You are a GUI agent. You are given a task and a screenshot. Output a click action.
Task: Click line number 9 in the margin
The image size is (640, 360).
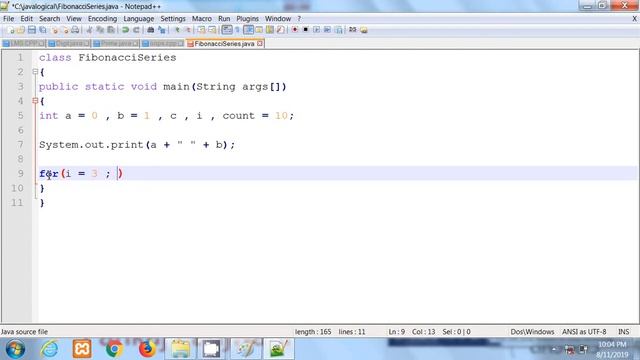[20, 174]
